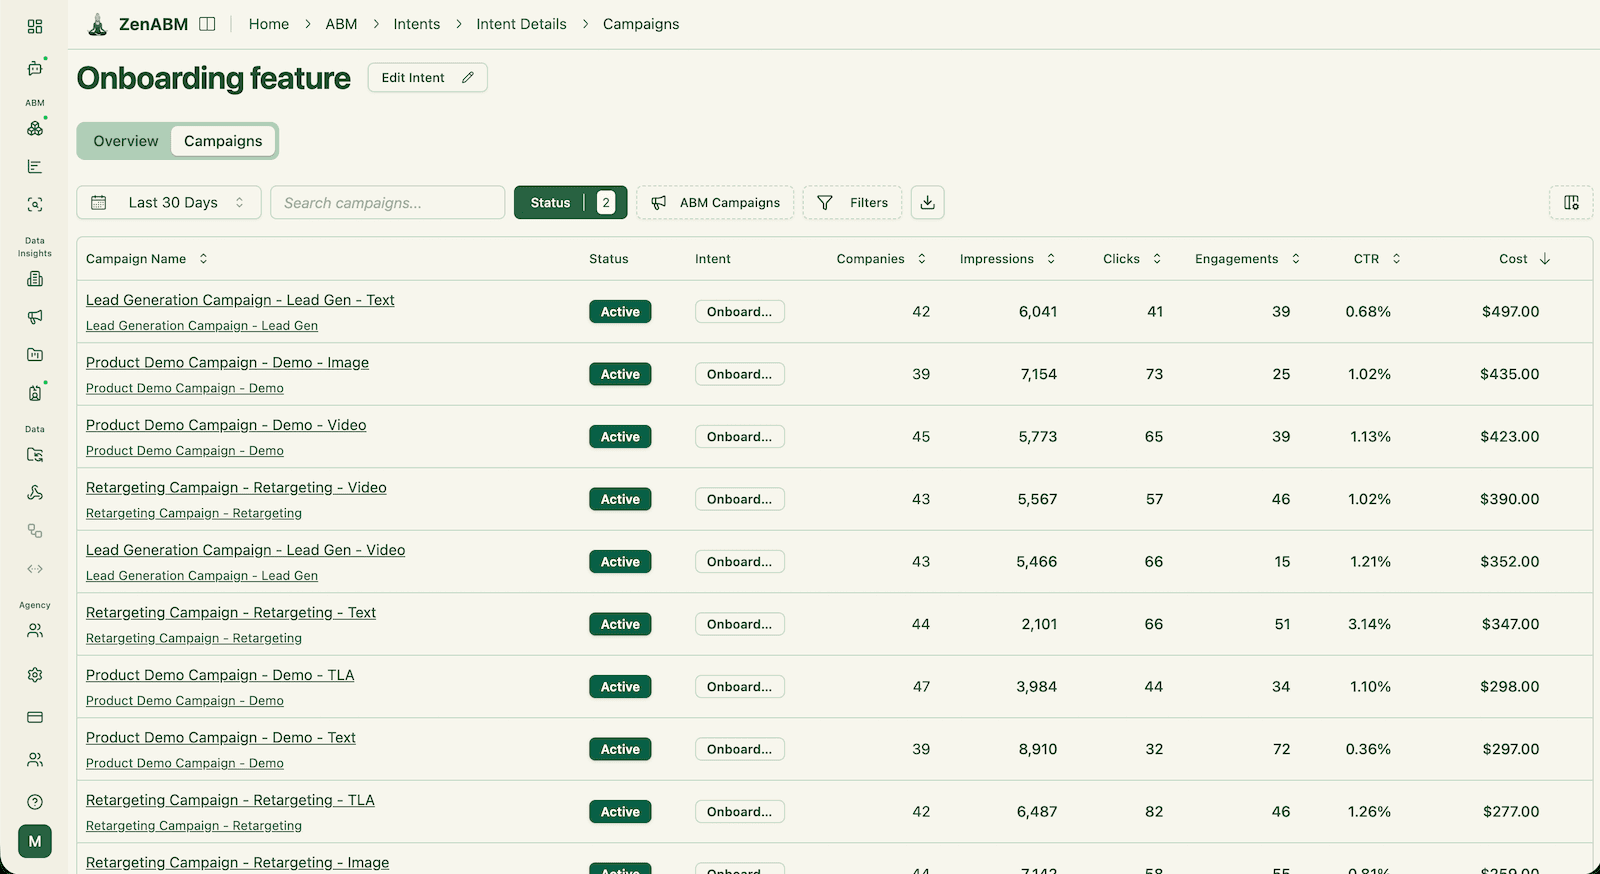Download campaigns via the export icon

coord(928,202)
